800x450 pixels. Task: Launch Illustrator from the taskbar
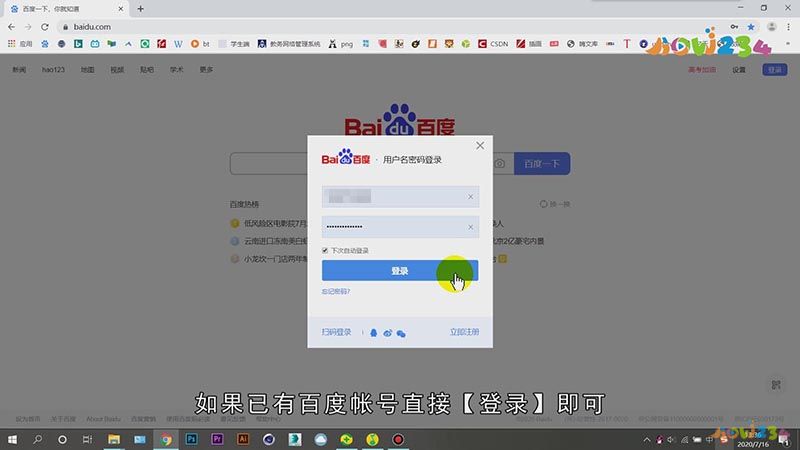click(243, 439)
